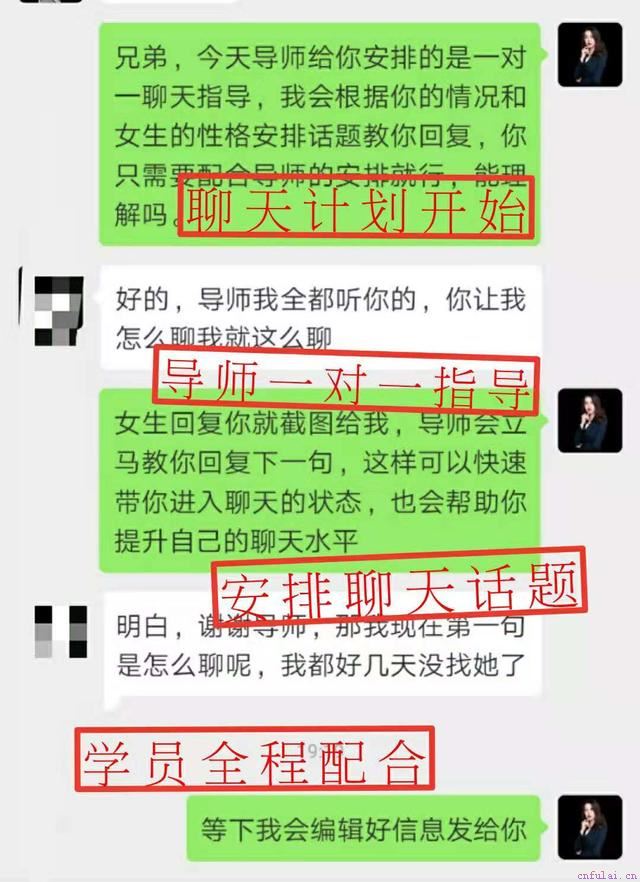This screenshot has width=640, height=882.
Task: Select the white message ending '我都好几天没找她了'
Action: pyautogui.click(x=322, y=645)
